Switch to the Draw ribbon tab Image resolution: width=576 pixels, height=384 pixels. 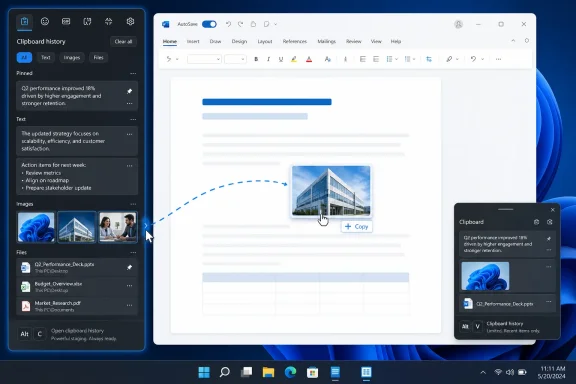pyautogui.click(x=216, y=42)
